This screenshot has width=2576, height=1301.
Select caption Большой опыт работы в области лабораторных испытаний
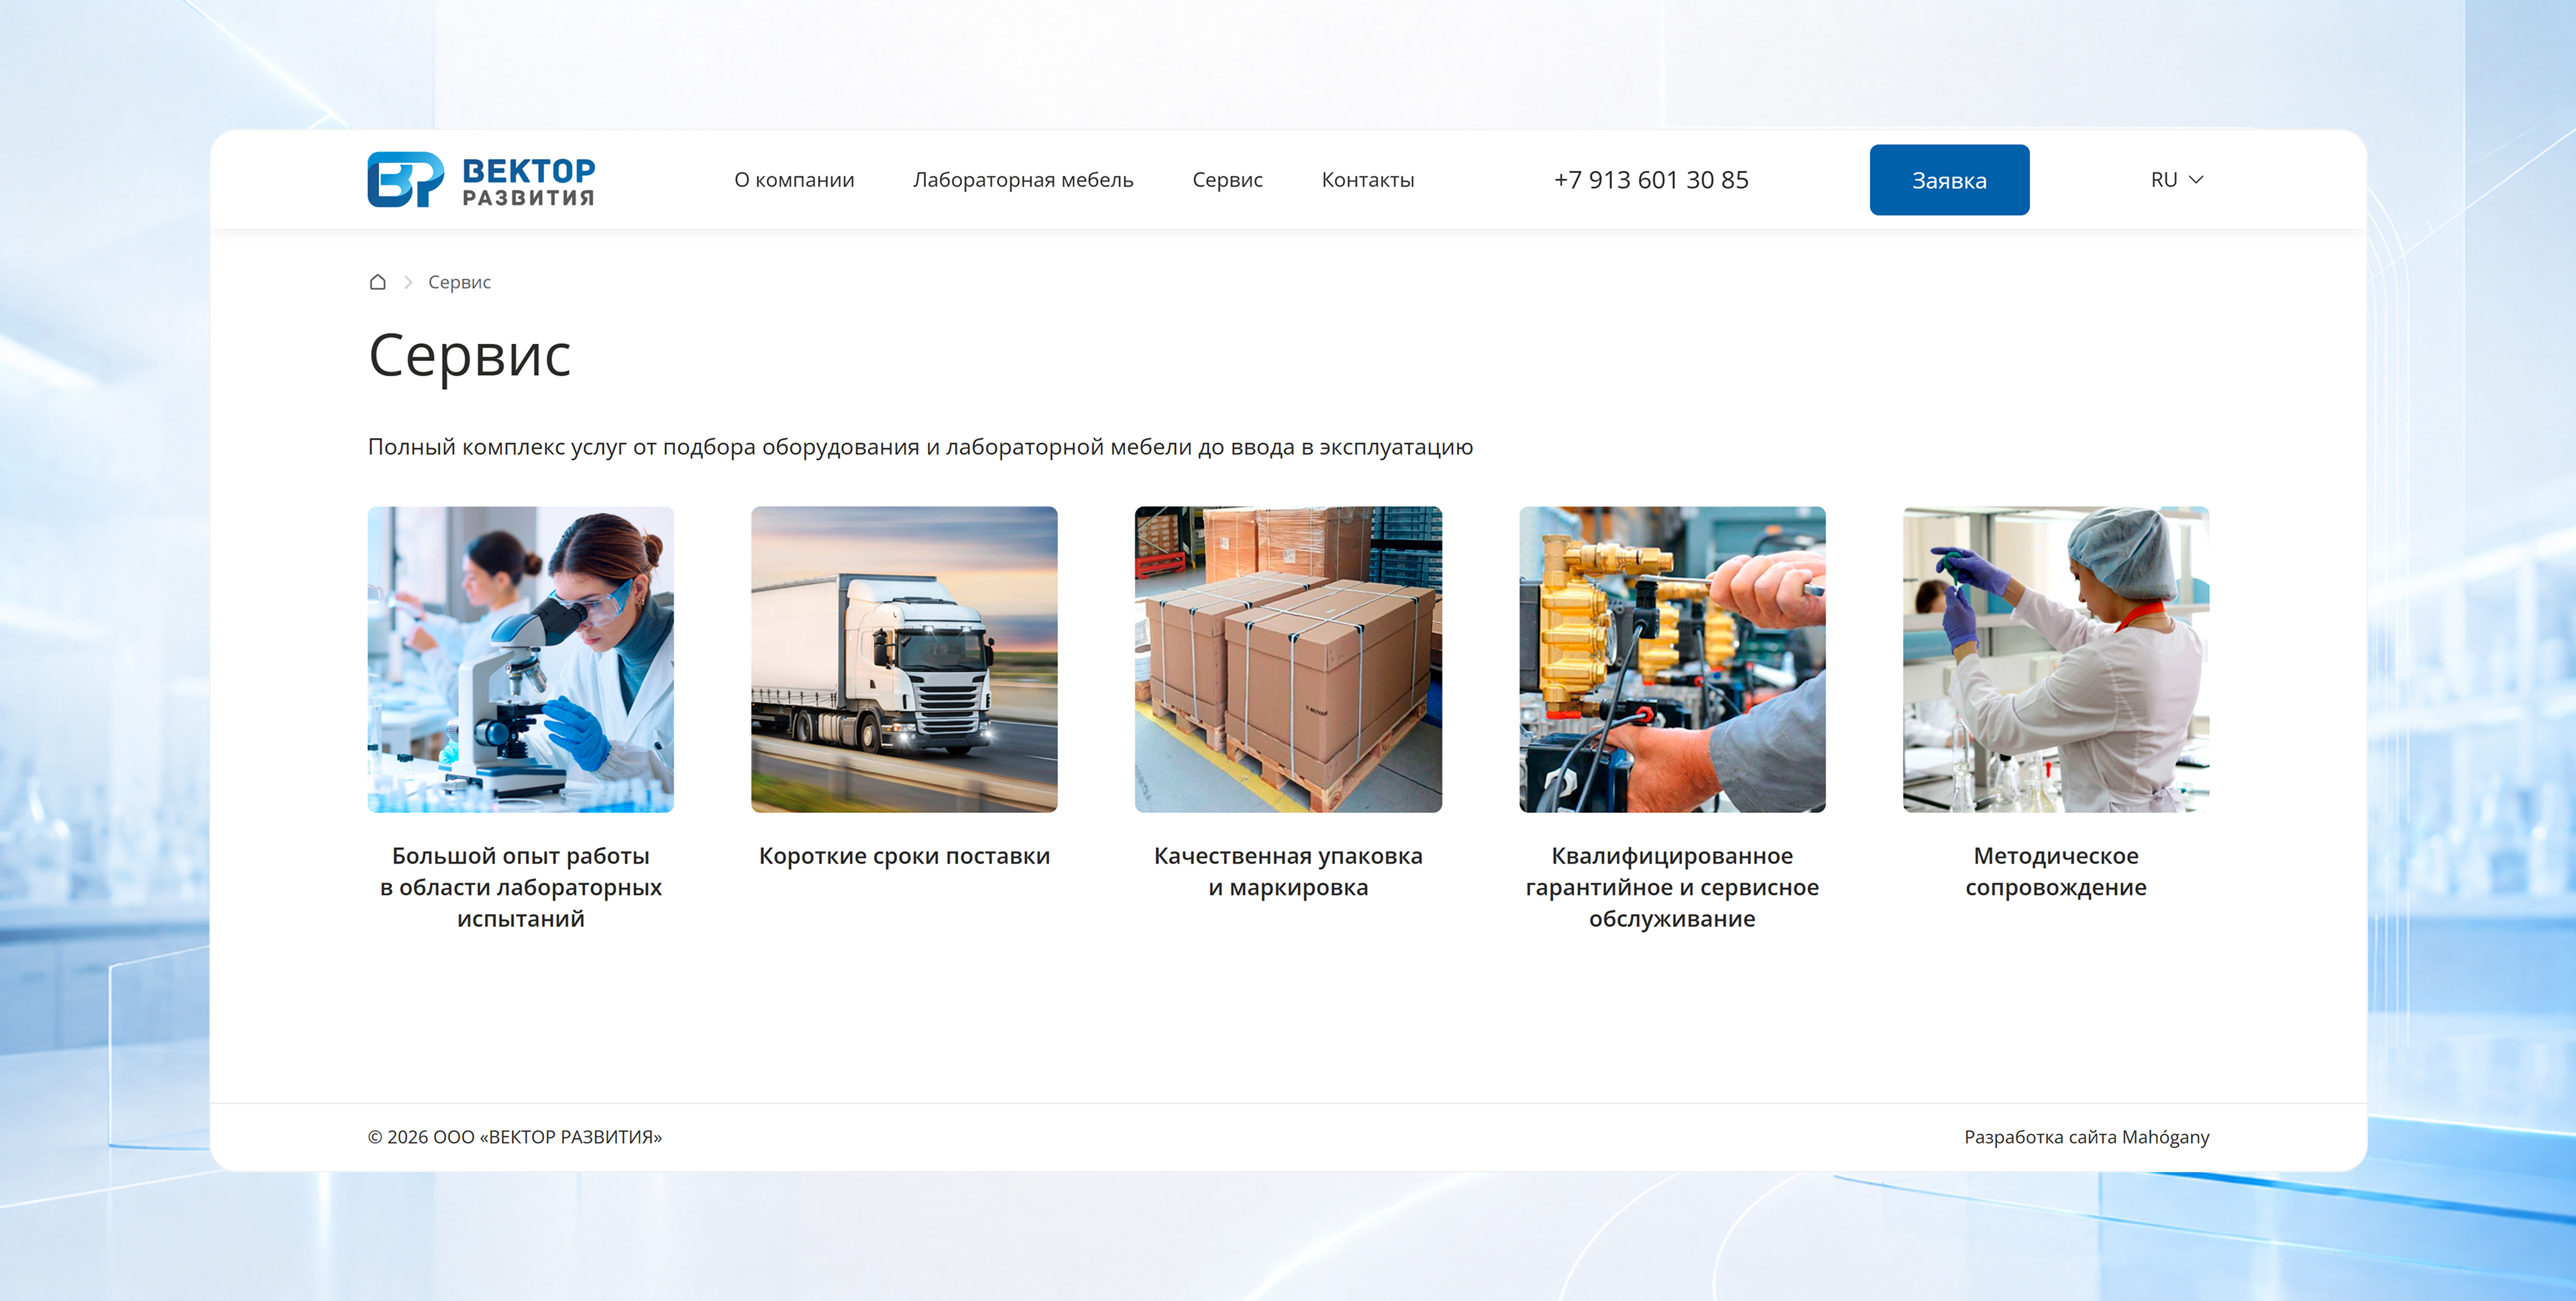coord(520,887)
